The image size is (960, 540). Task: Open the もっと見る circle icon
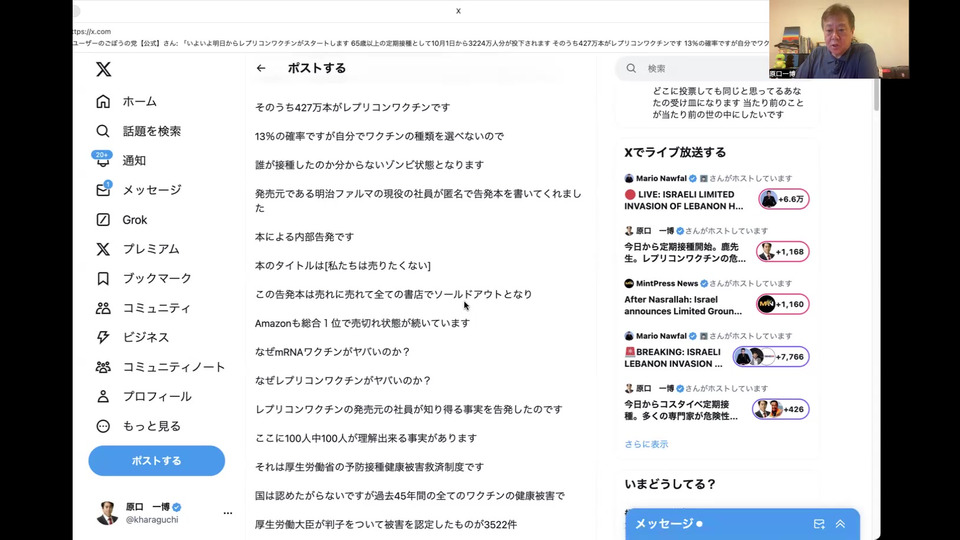(103, 426)
